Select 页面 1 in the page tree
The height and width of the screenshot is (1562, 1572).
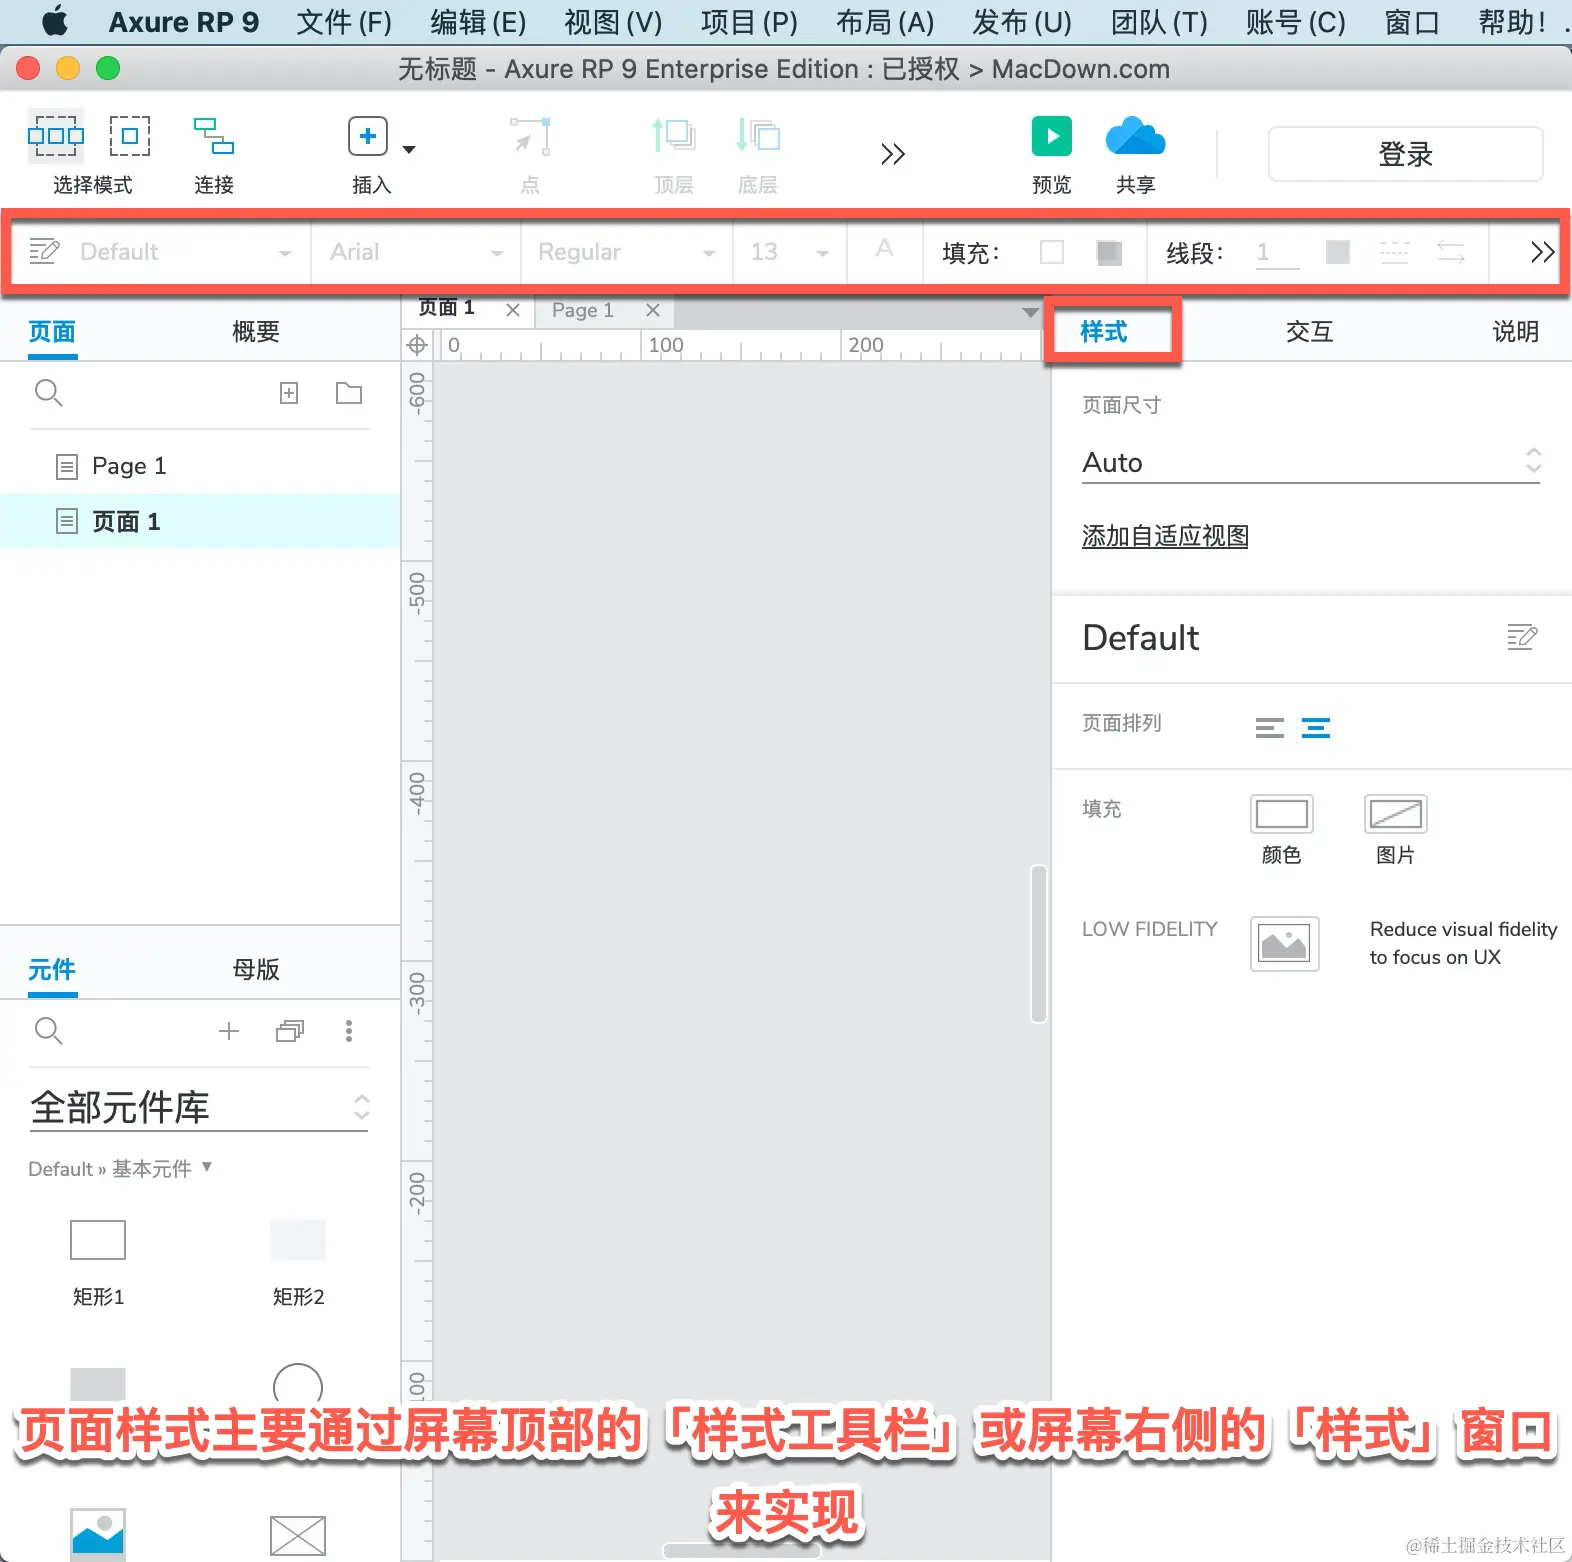200,521
